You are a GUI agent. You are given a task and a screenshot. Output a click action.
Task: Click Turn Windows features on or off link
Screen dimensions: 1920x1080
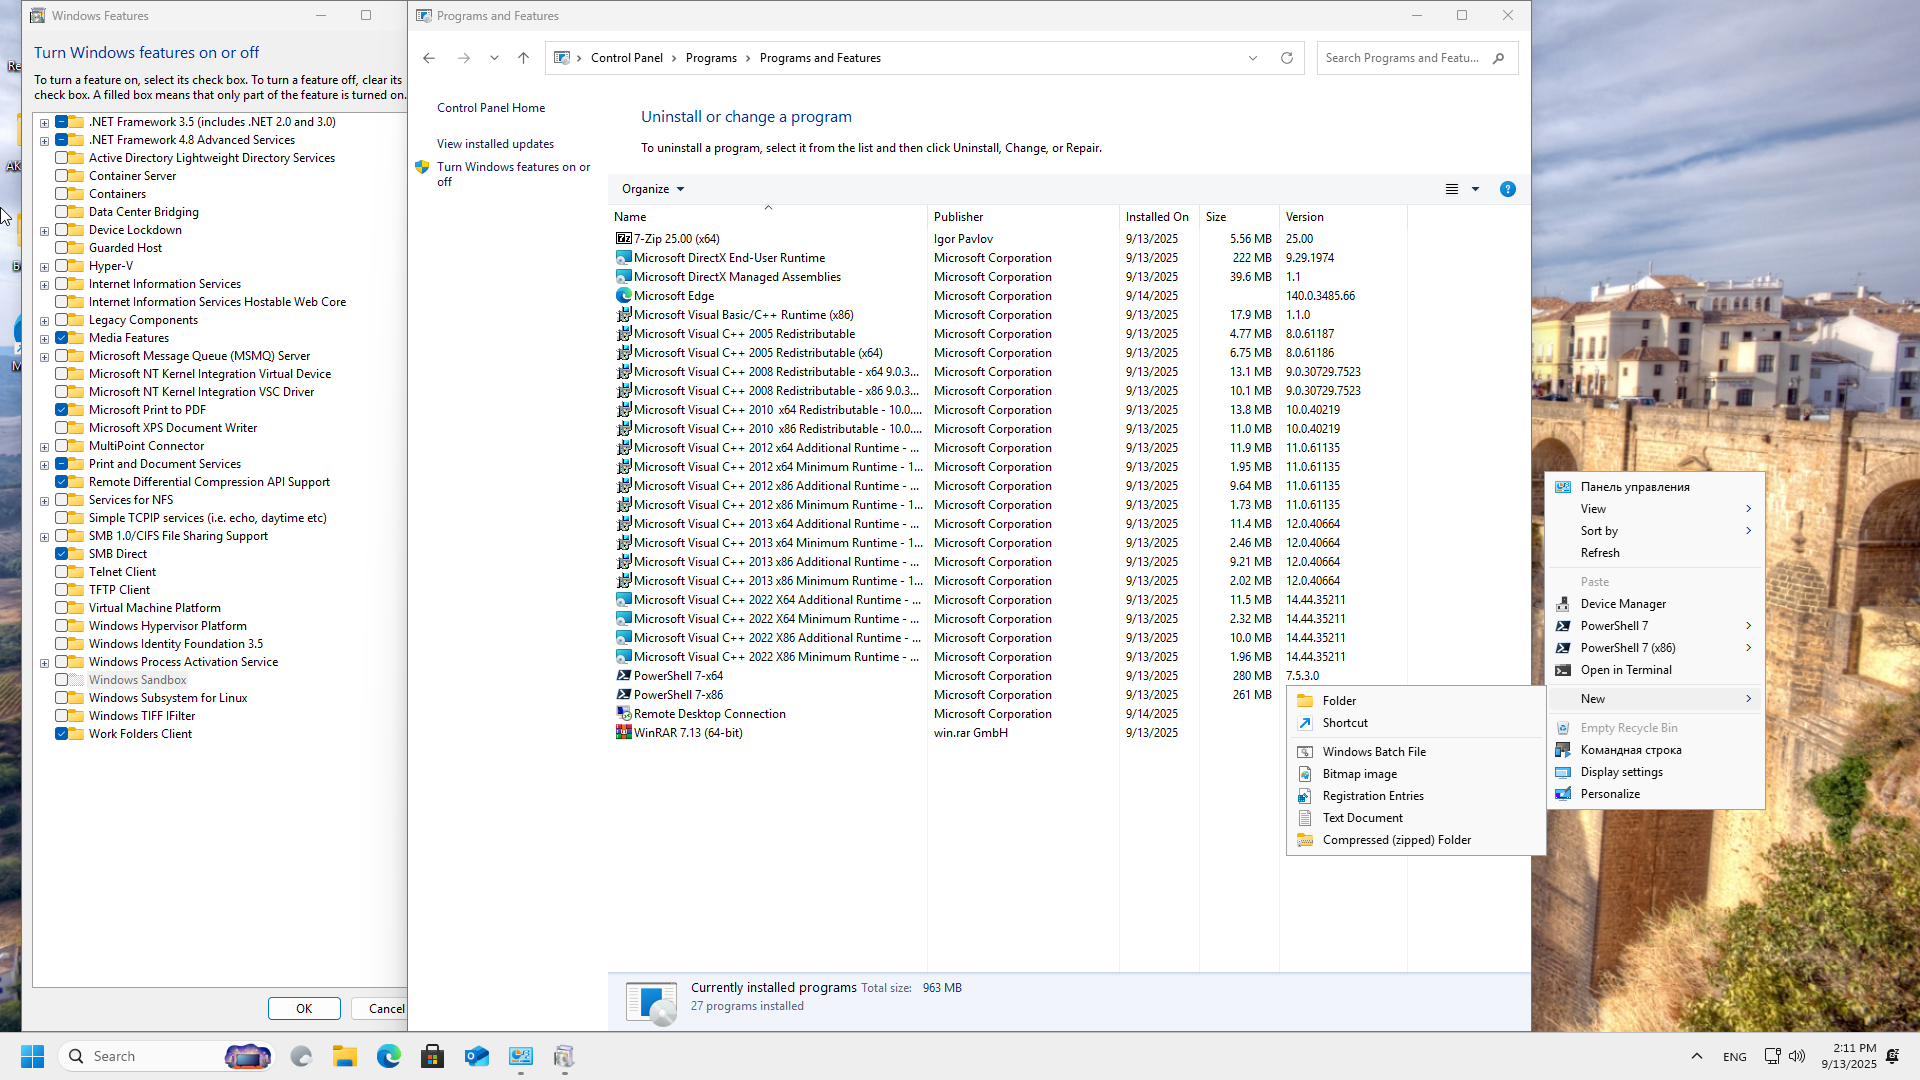(x=513, y=174)
